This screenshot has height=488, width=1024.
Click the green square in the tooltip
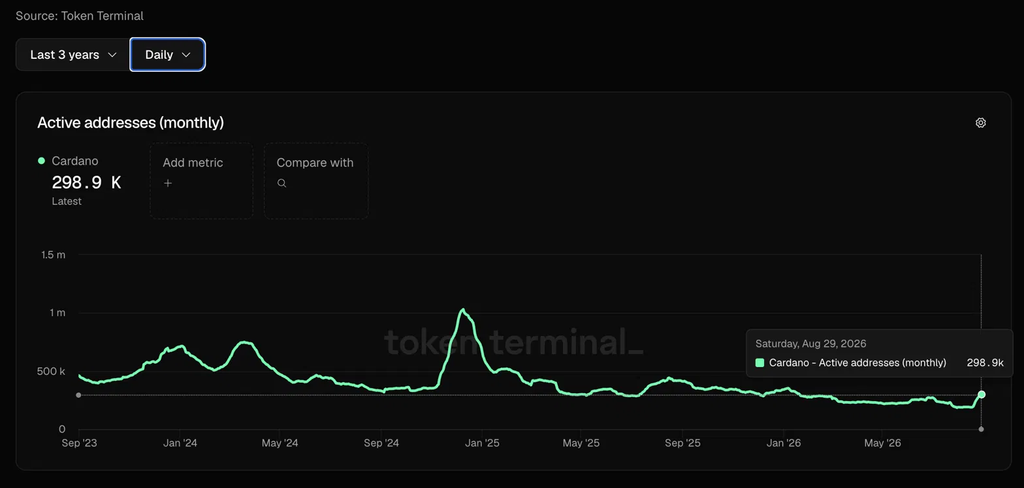pos(760,363)
